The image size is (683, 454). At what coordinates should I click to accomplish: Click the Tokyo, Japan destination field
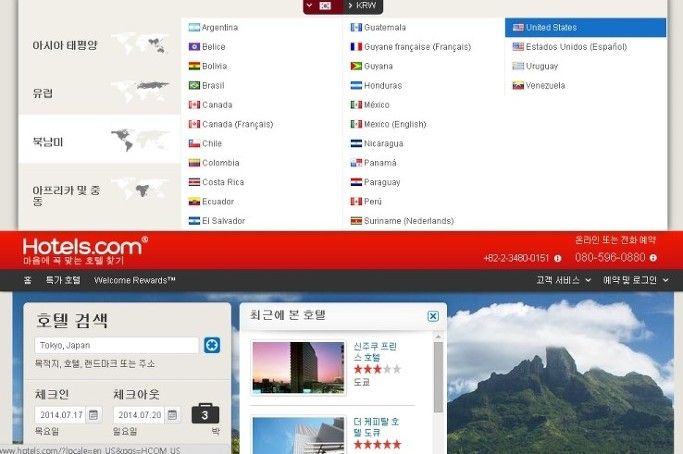[117, 345]
